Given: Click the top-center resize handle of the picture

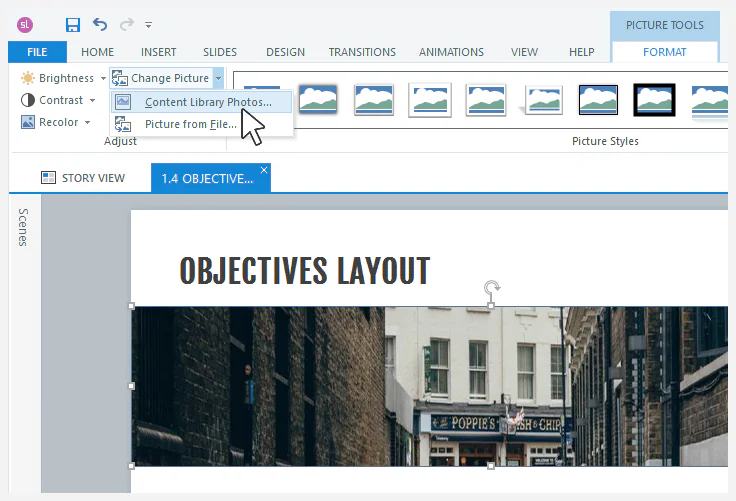Looking at the screenshot, I should click(491, 306).
